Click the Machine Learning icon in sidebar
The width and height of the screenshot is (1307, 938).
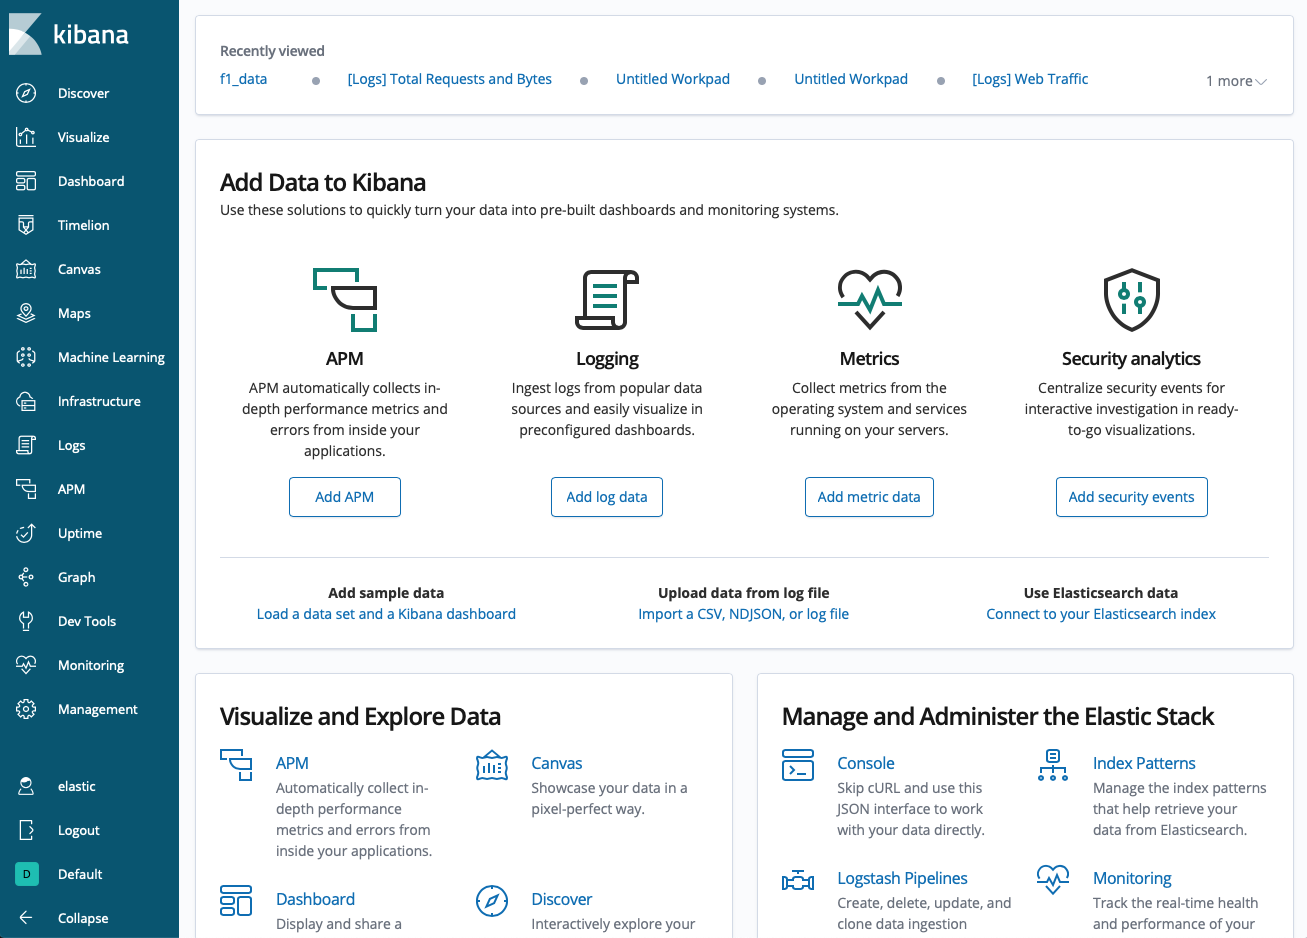click(x=26, y=357)
